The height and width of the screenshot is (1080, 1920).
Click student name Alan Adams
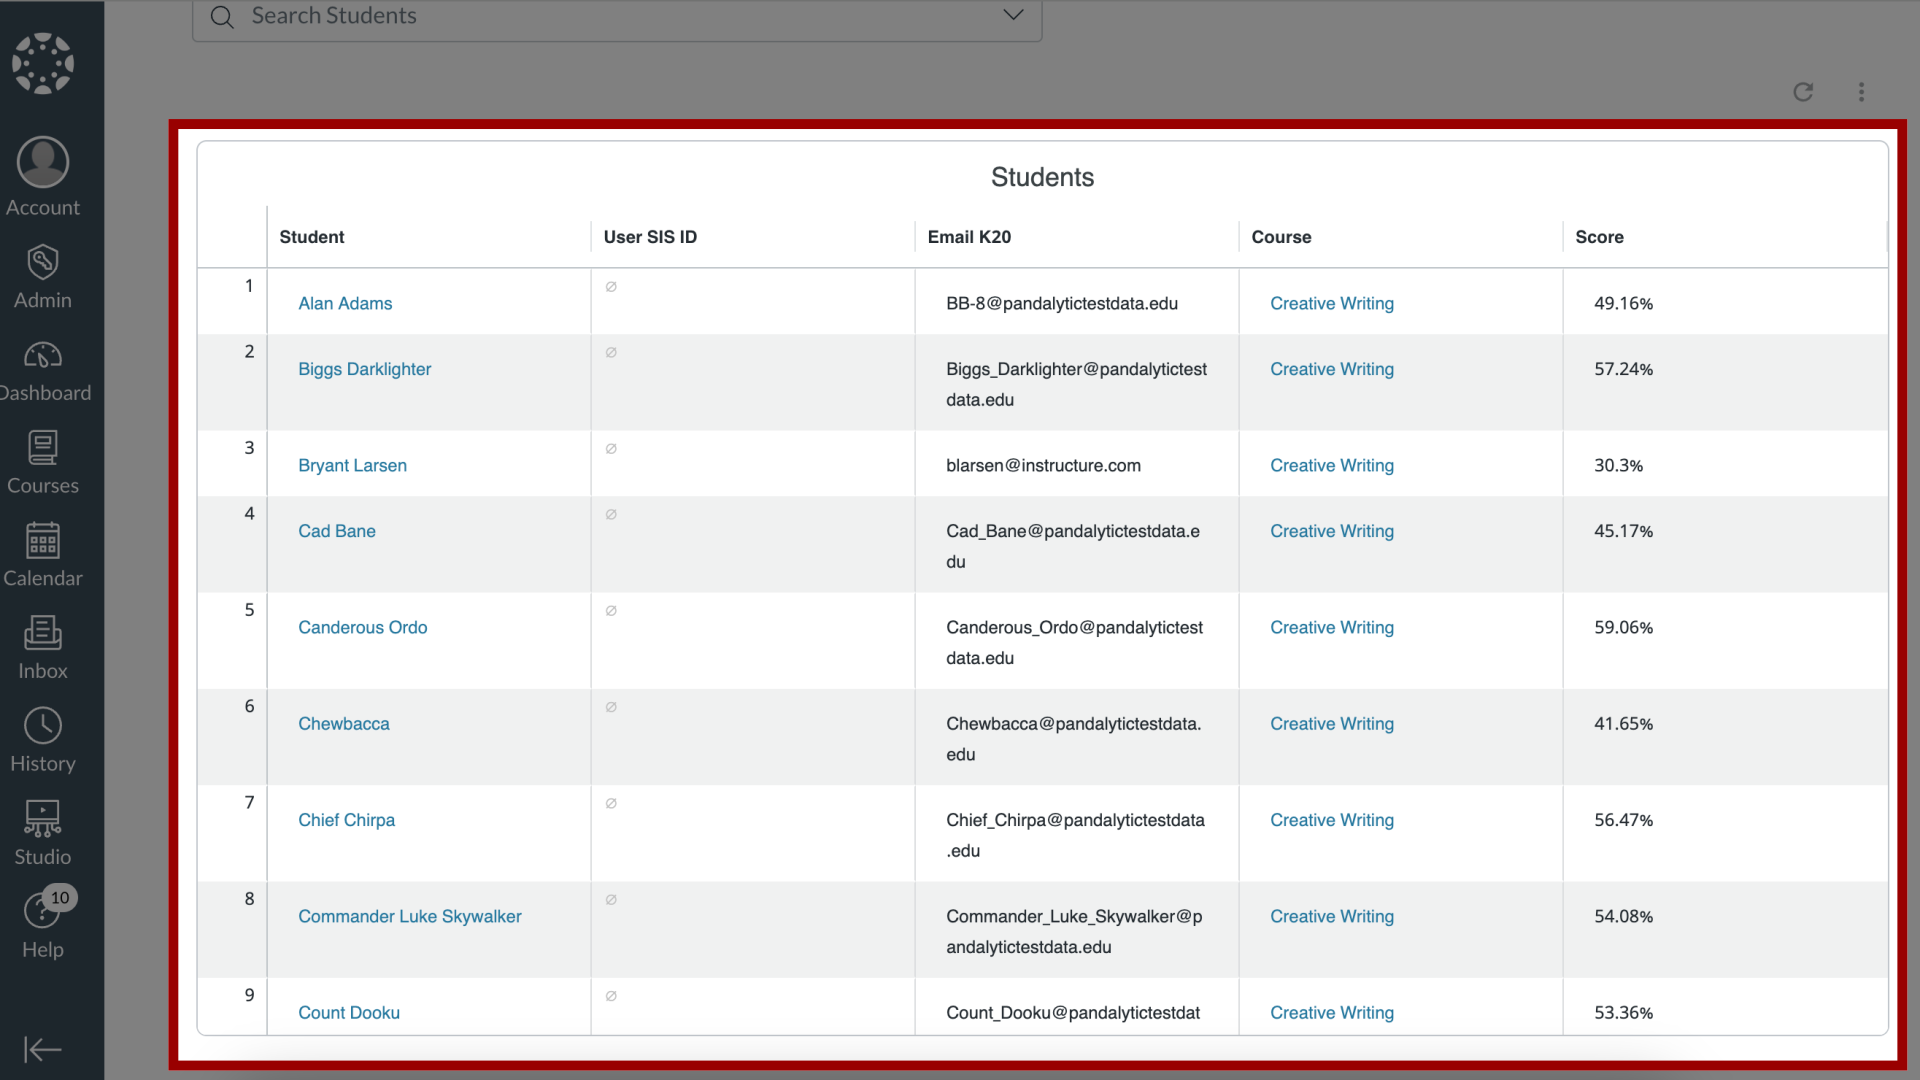(x=345, y=303)
